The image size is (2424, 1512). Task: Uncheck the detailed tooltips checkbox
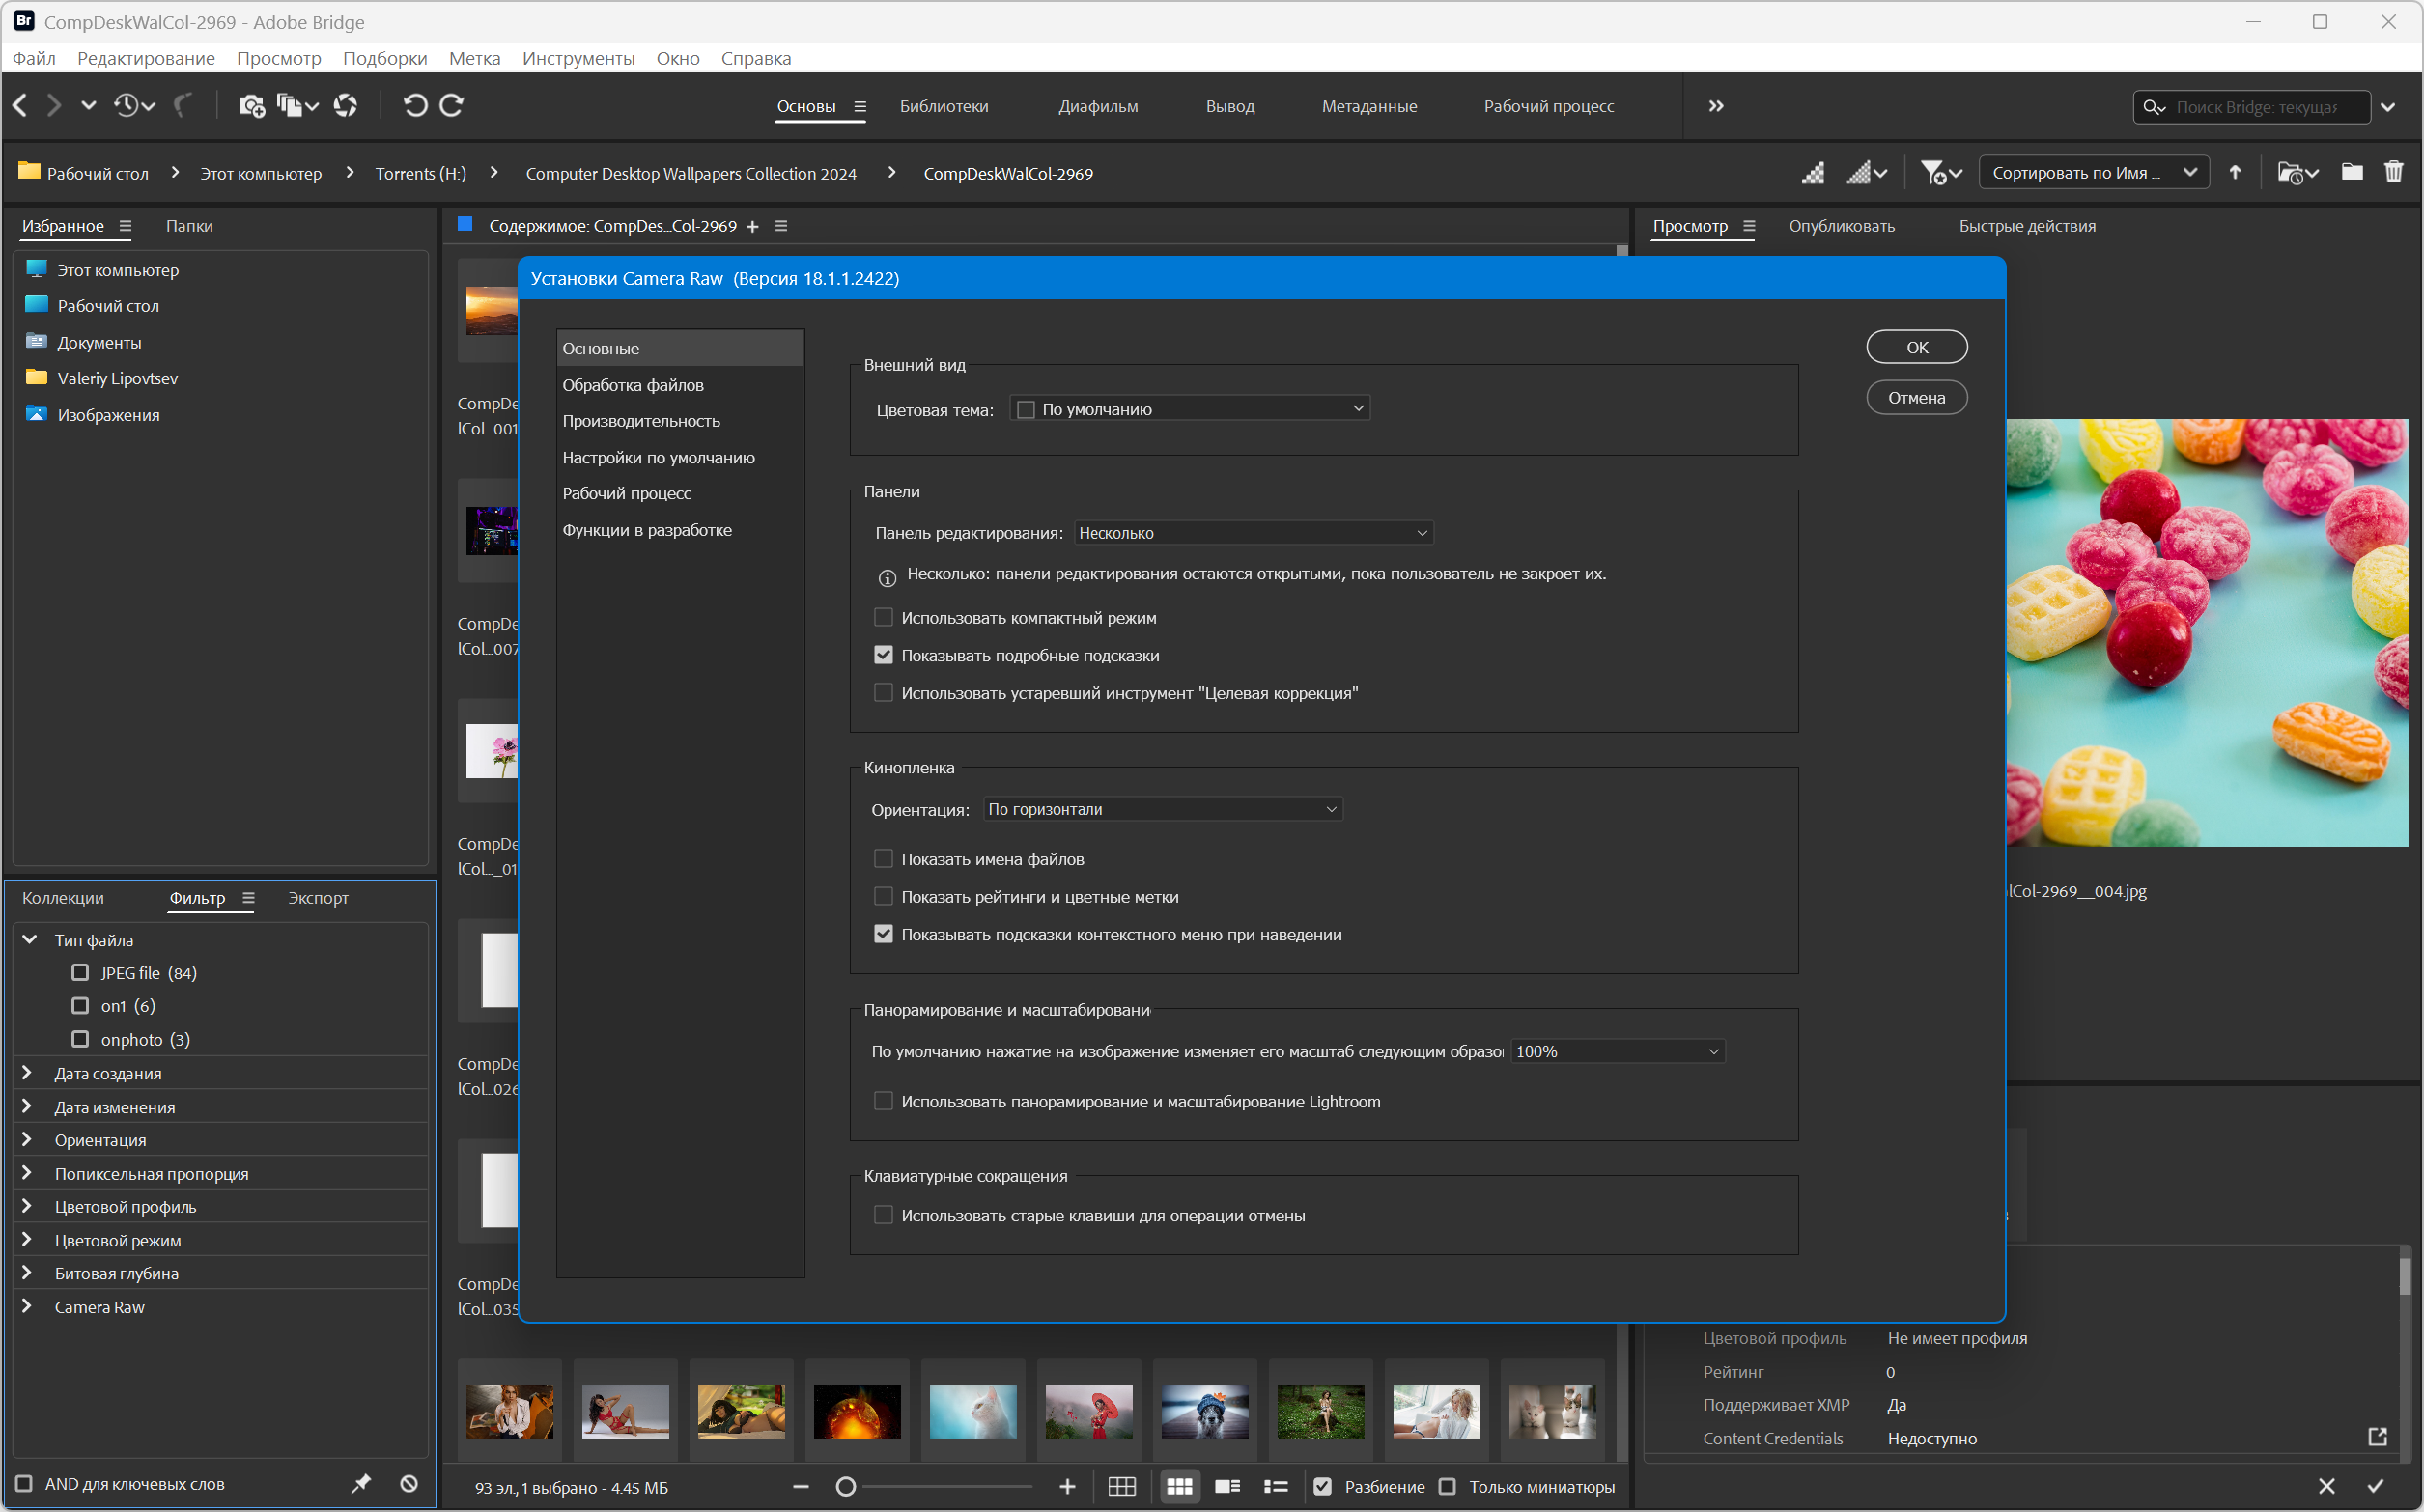coord(883,655)
